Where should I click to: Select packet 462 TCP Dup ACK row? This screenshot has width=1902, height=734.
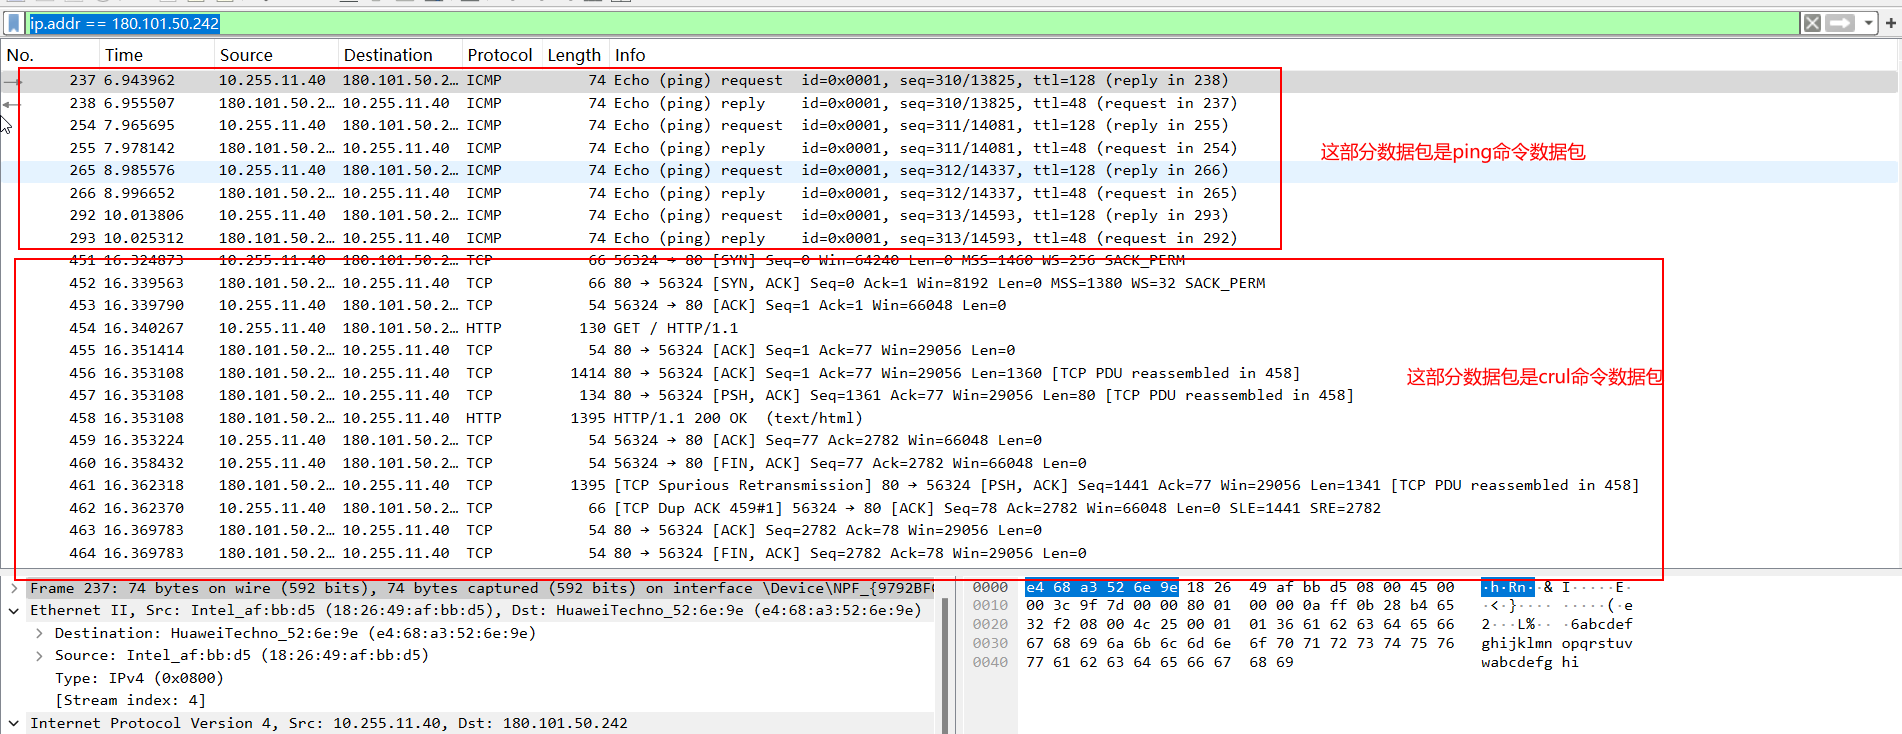pos(948,508)
